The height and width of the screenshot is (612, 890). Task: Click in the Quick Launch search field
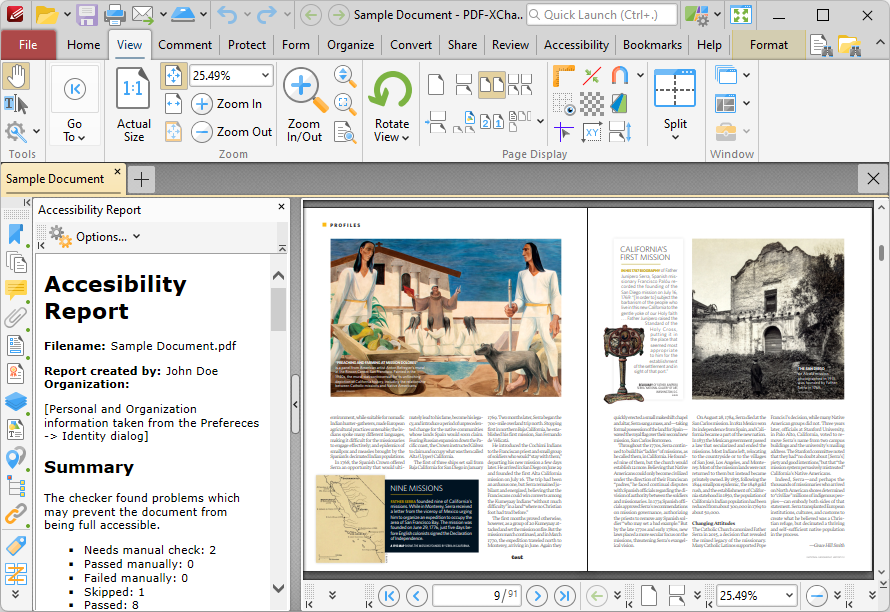[x=602, y=15]
